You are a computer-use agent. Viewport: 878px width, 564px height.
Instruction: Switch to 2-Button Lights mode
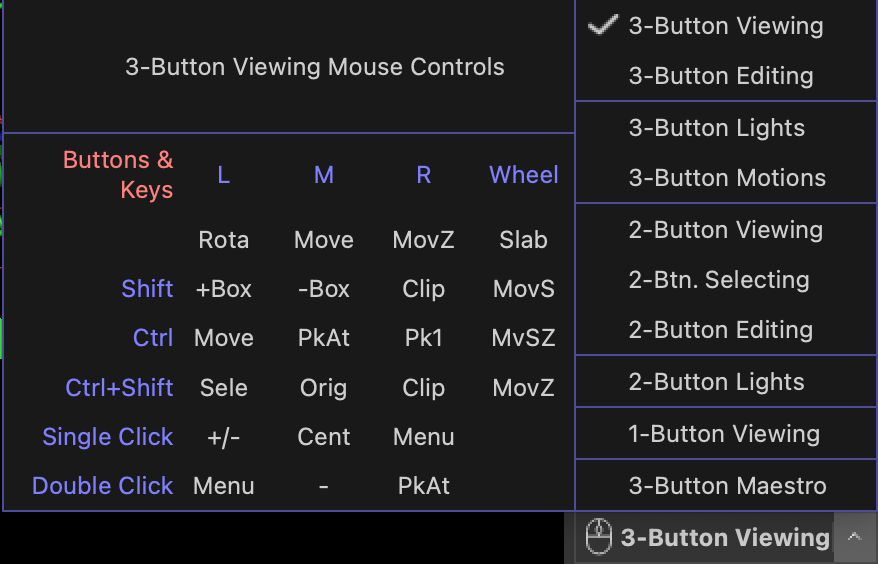[716, 382]
